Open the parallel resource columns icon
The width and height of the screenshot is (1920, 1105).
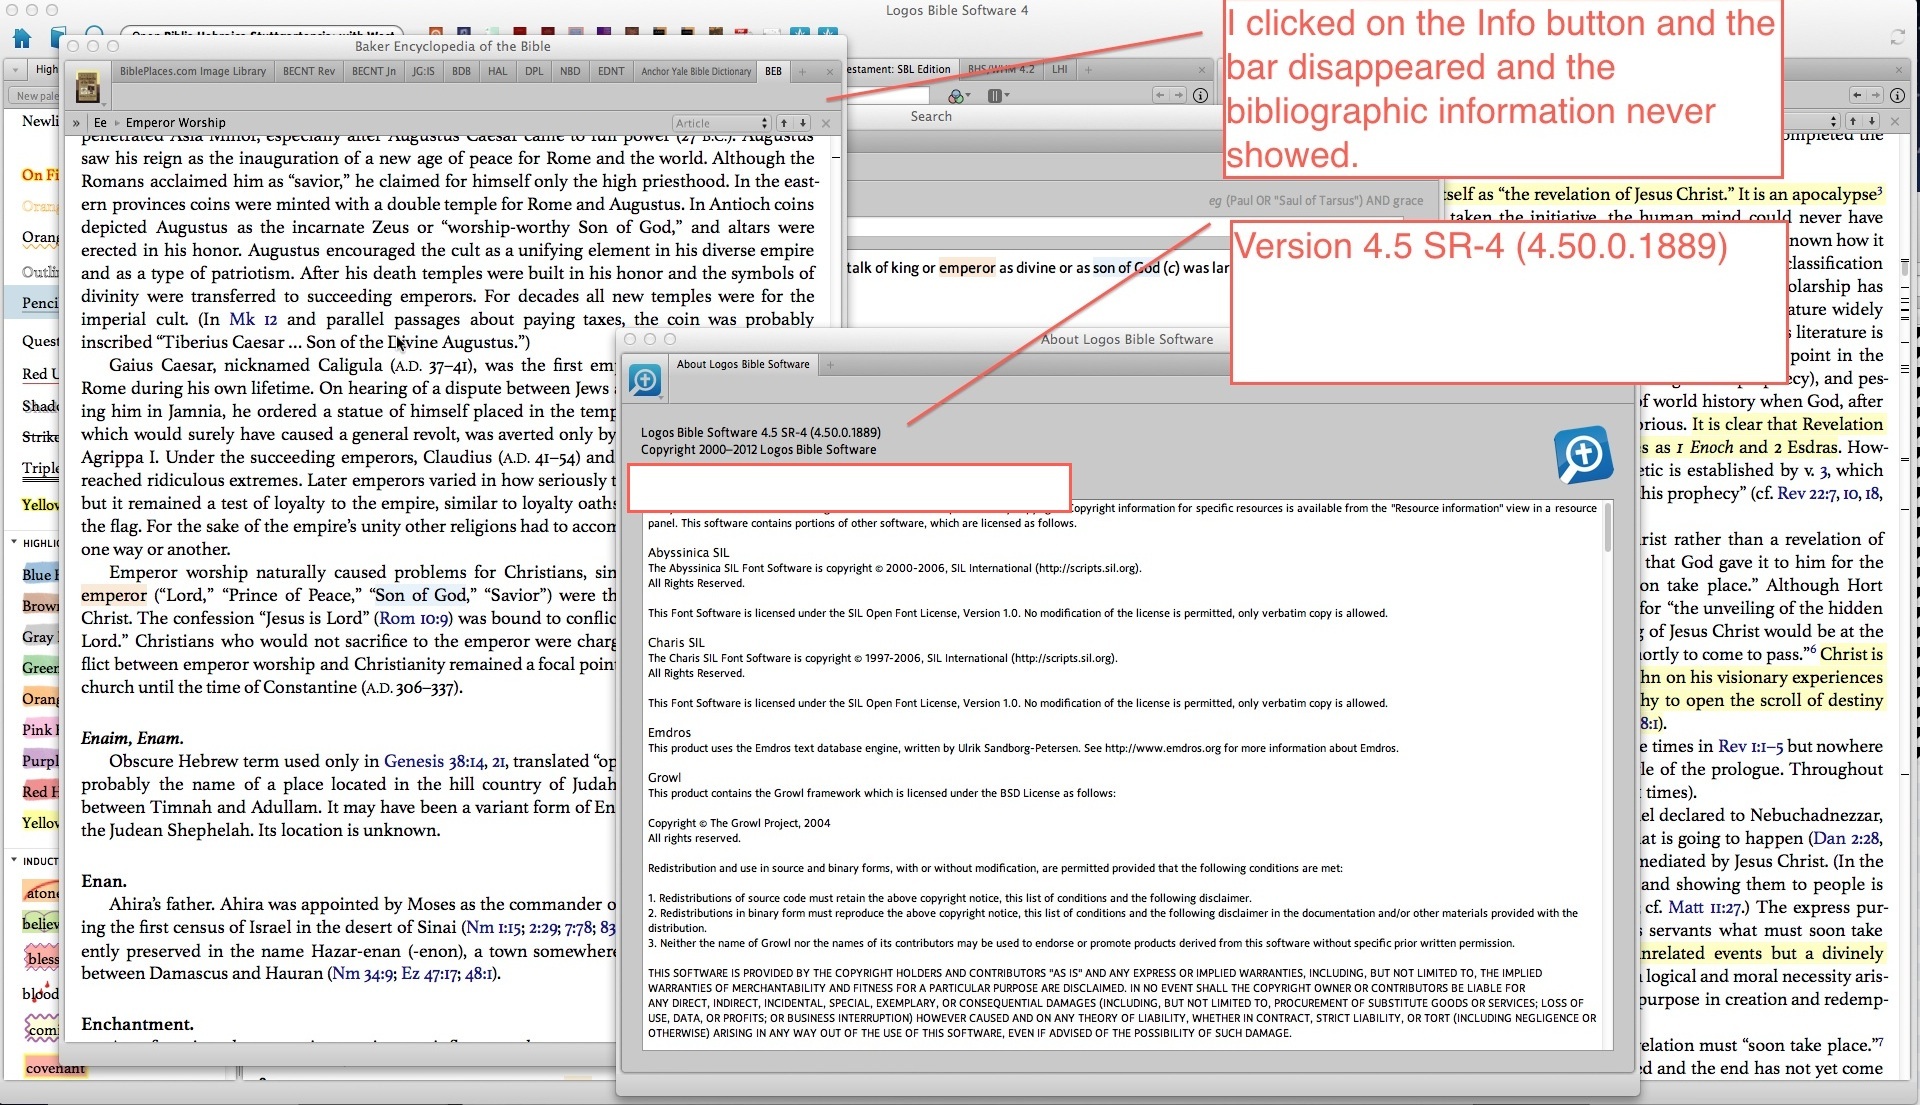997,95
